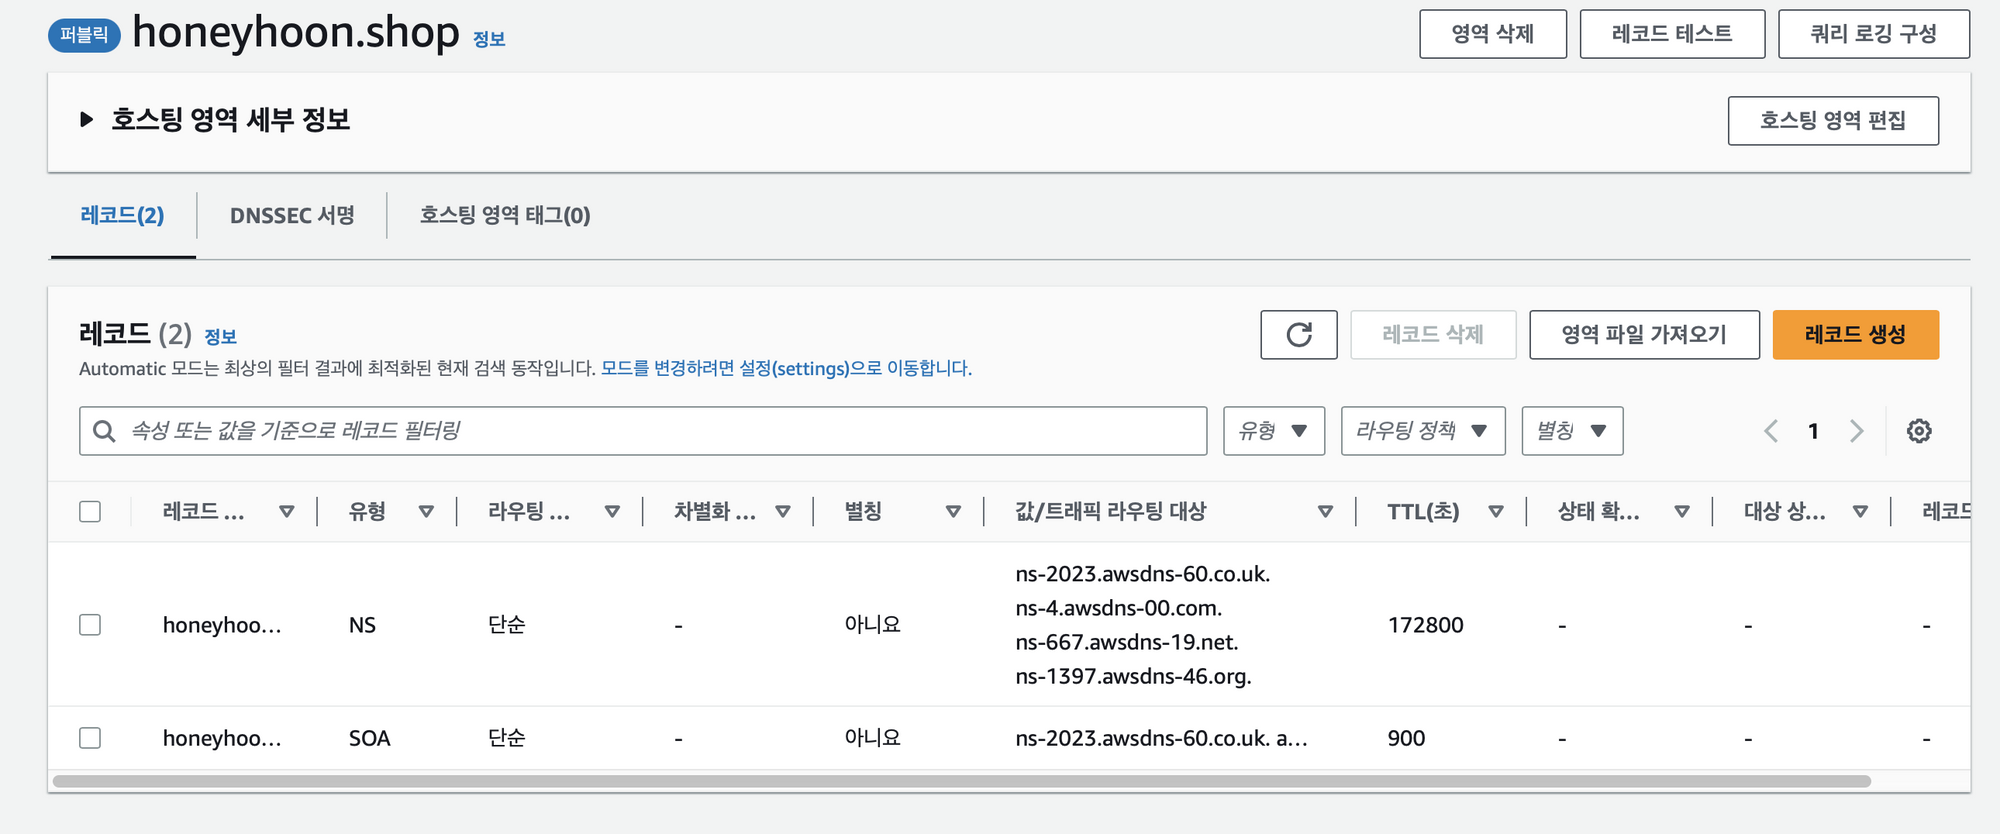Click ns-4.awsdns-00.com. value
The width and height of the screenshot is (2000, 834).
tap(1118, 608)
